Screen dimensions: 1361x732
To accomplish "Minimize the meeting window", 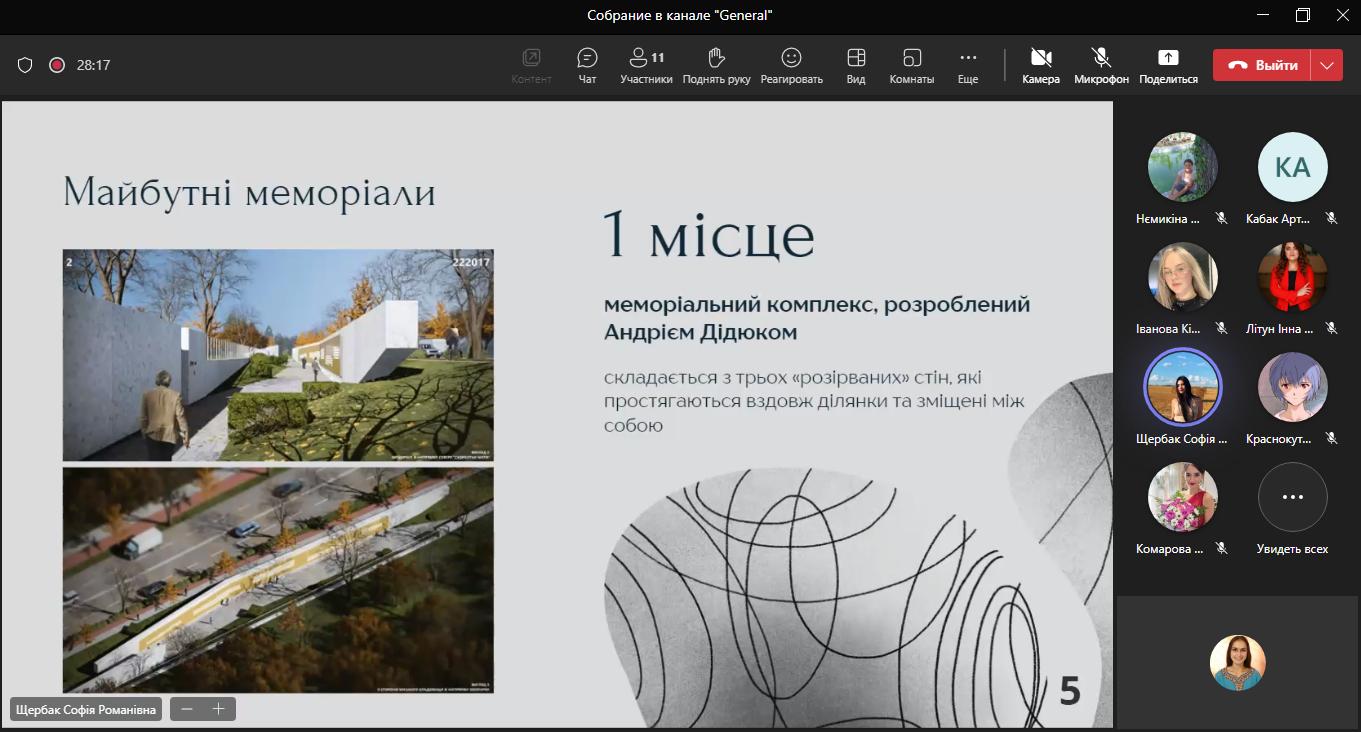I will click(x=1265, y=15).
